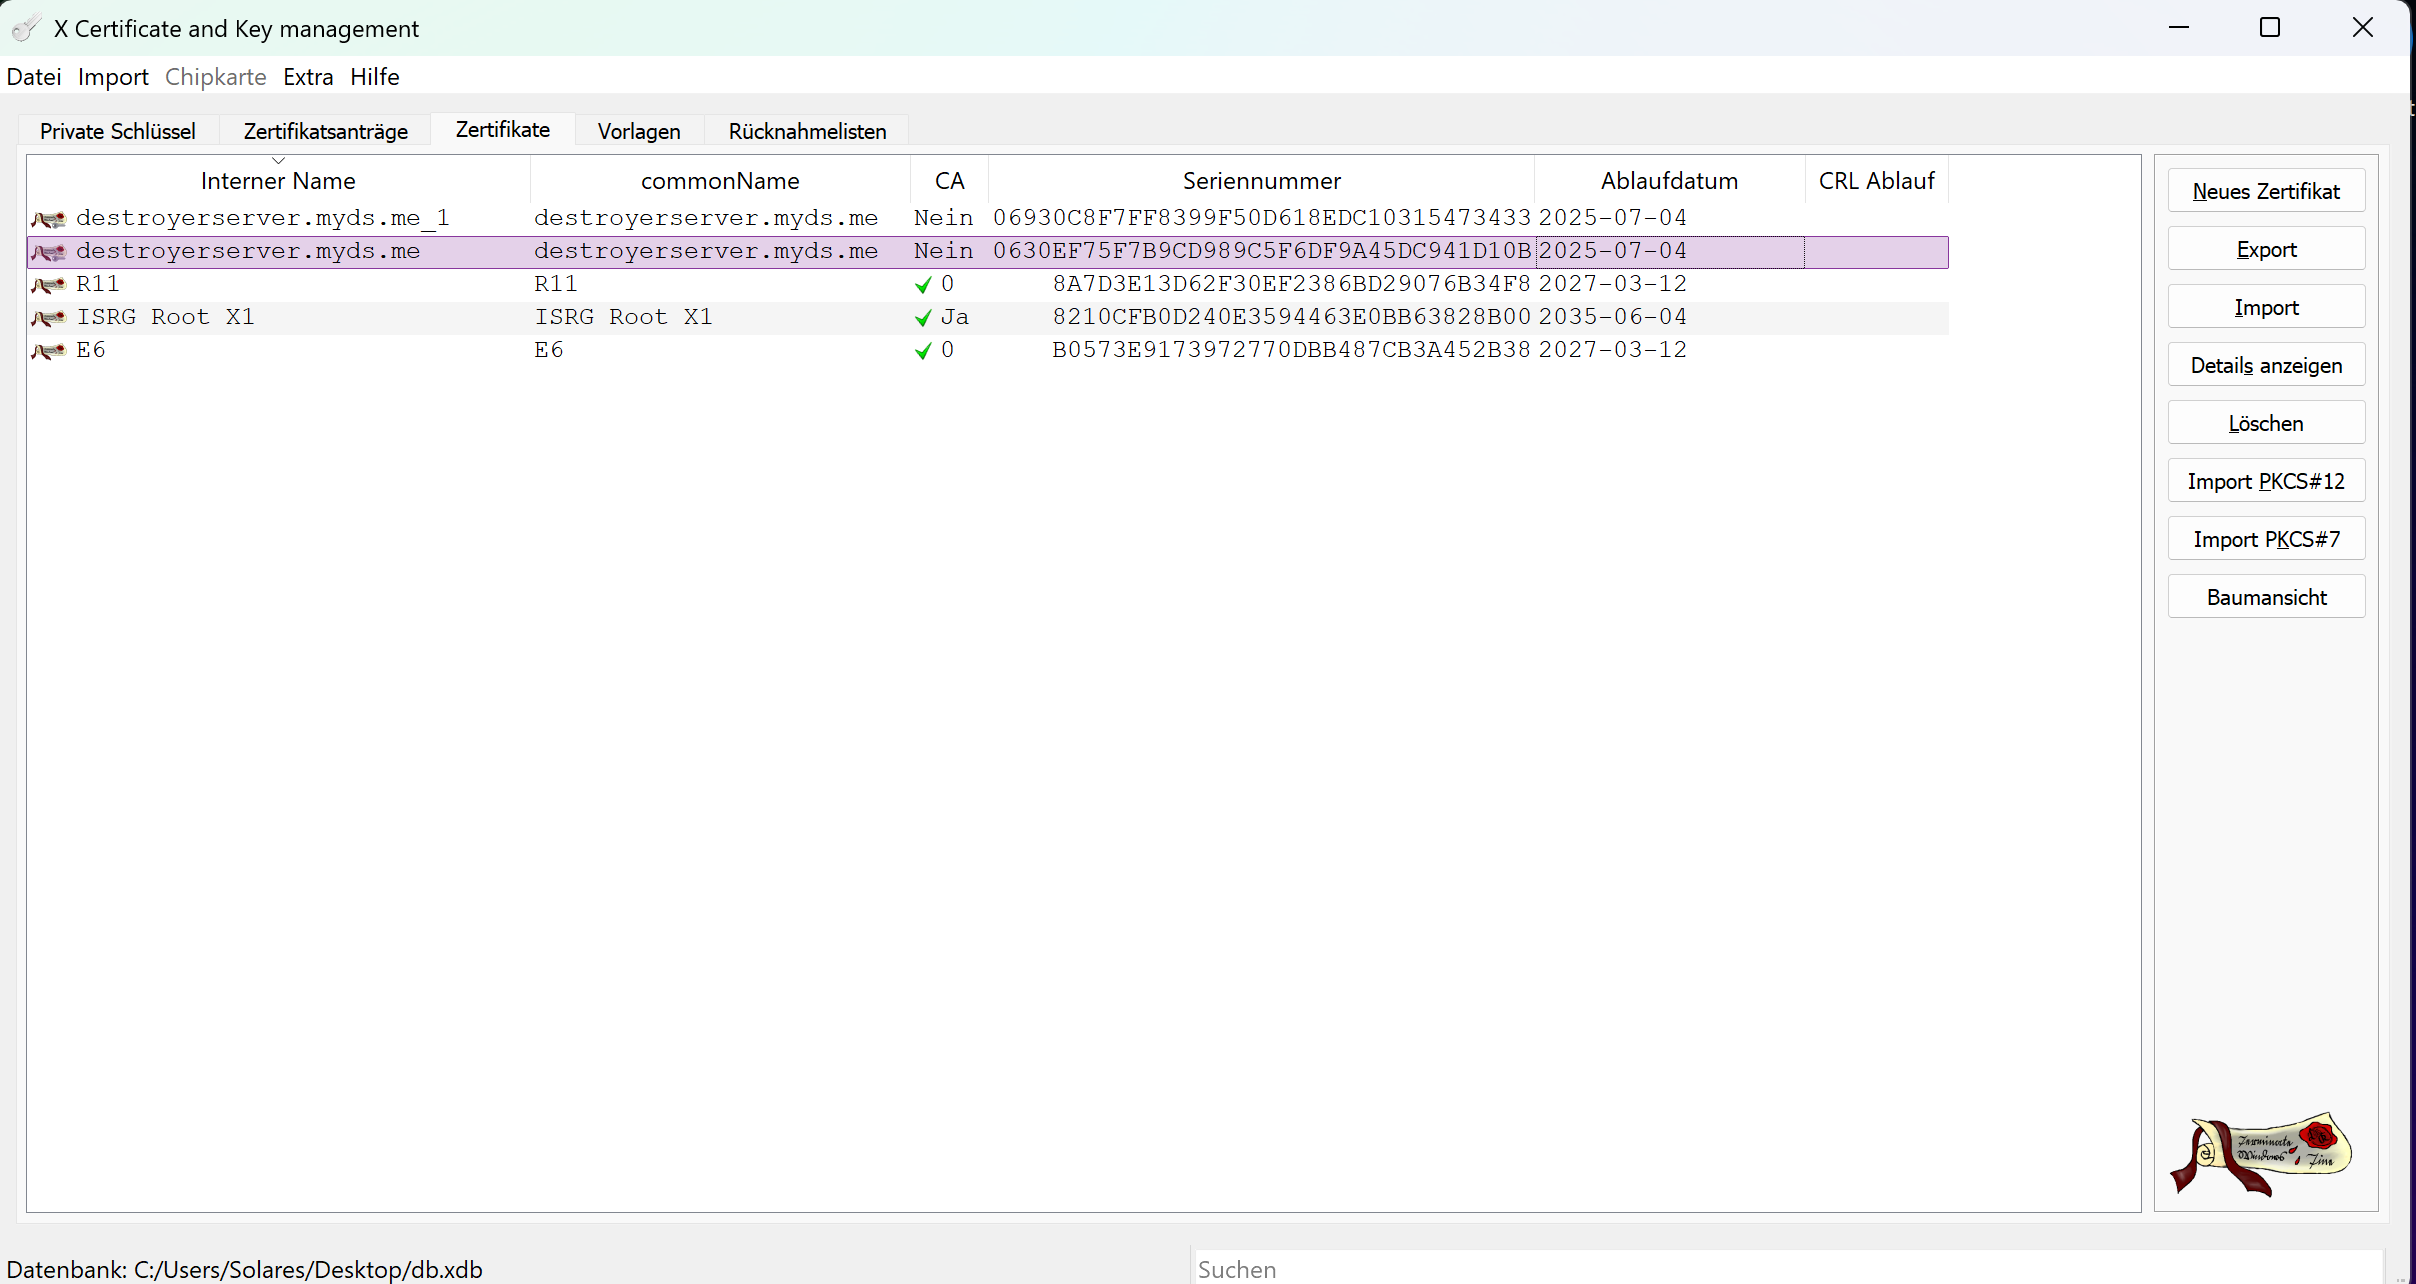Click the XCA app icon in the title bar
Viewport: 2416px width, 1284px height.
[26, 28]
